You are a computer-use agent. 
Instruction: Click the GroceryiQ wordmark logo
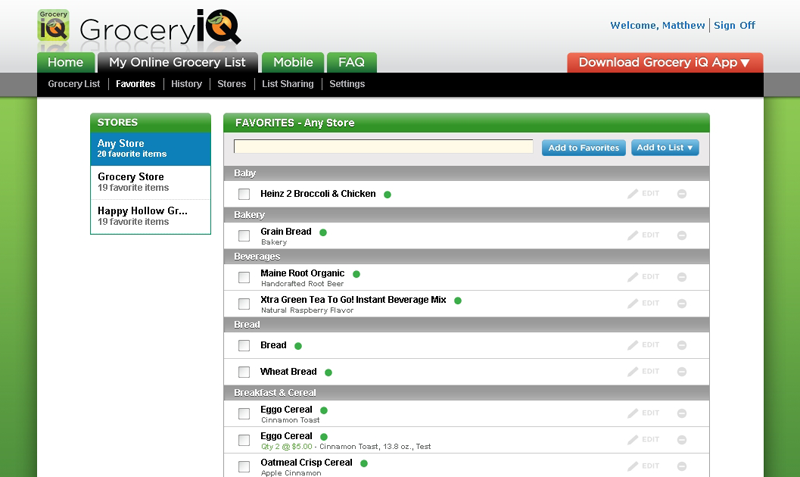160,27
